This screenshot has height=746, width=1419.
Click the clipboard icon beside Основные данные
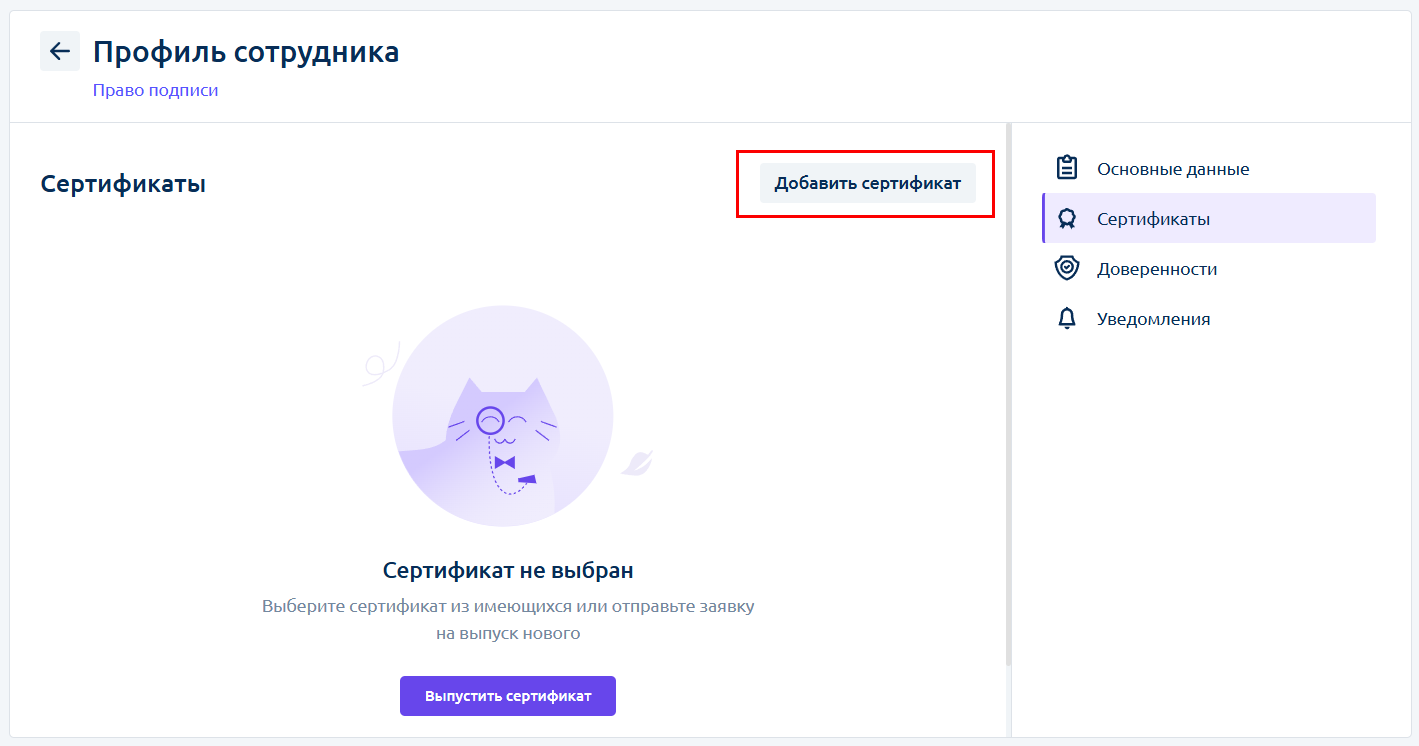coord(1067,168)
